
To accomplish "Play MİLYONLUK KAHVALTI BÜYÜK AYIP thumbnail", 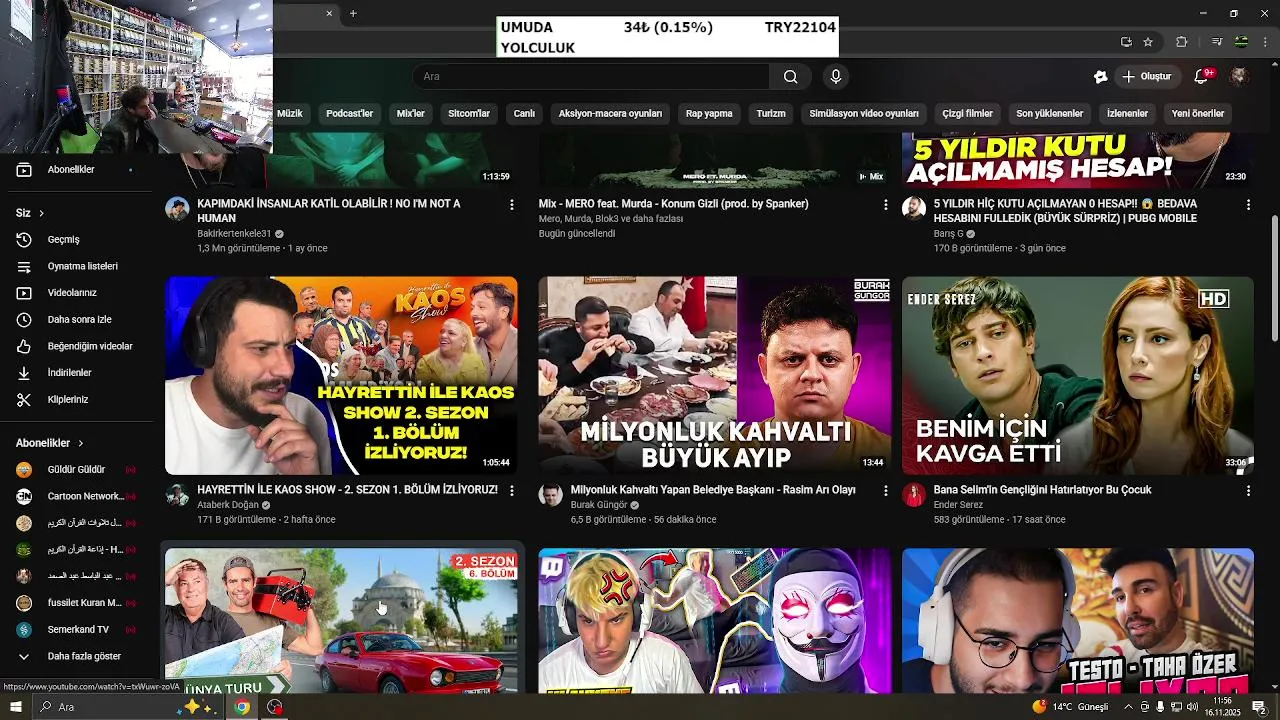I will pyautogui.click(x=715, y=376).
